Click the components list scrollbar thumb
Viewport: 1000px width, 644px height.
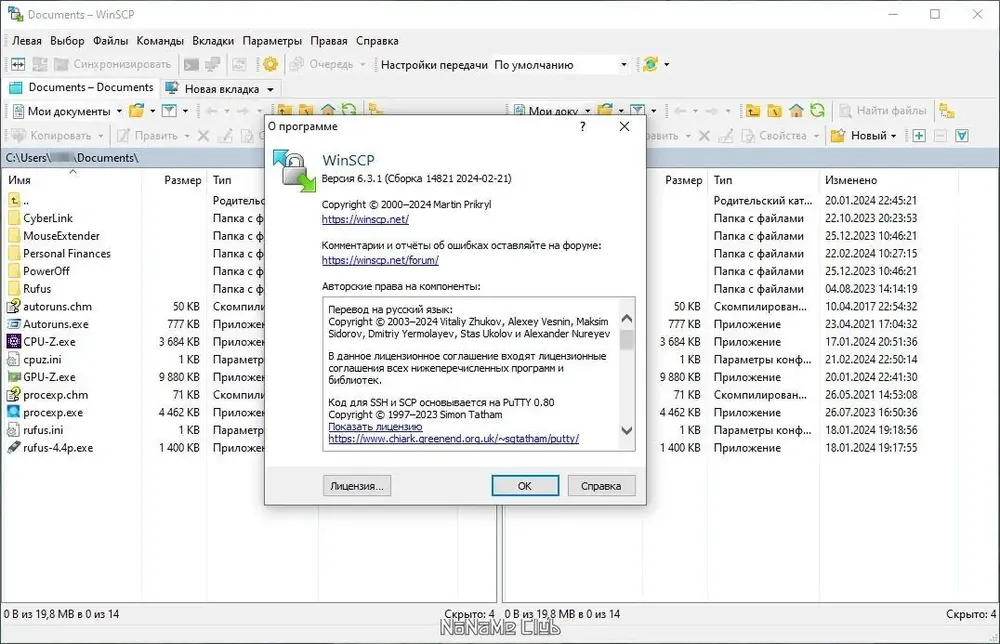pyautogui.click(x=627, y=339)
